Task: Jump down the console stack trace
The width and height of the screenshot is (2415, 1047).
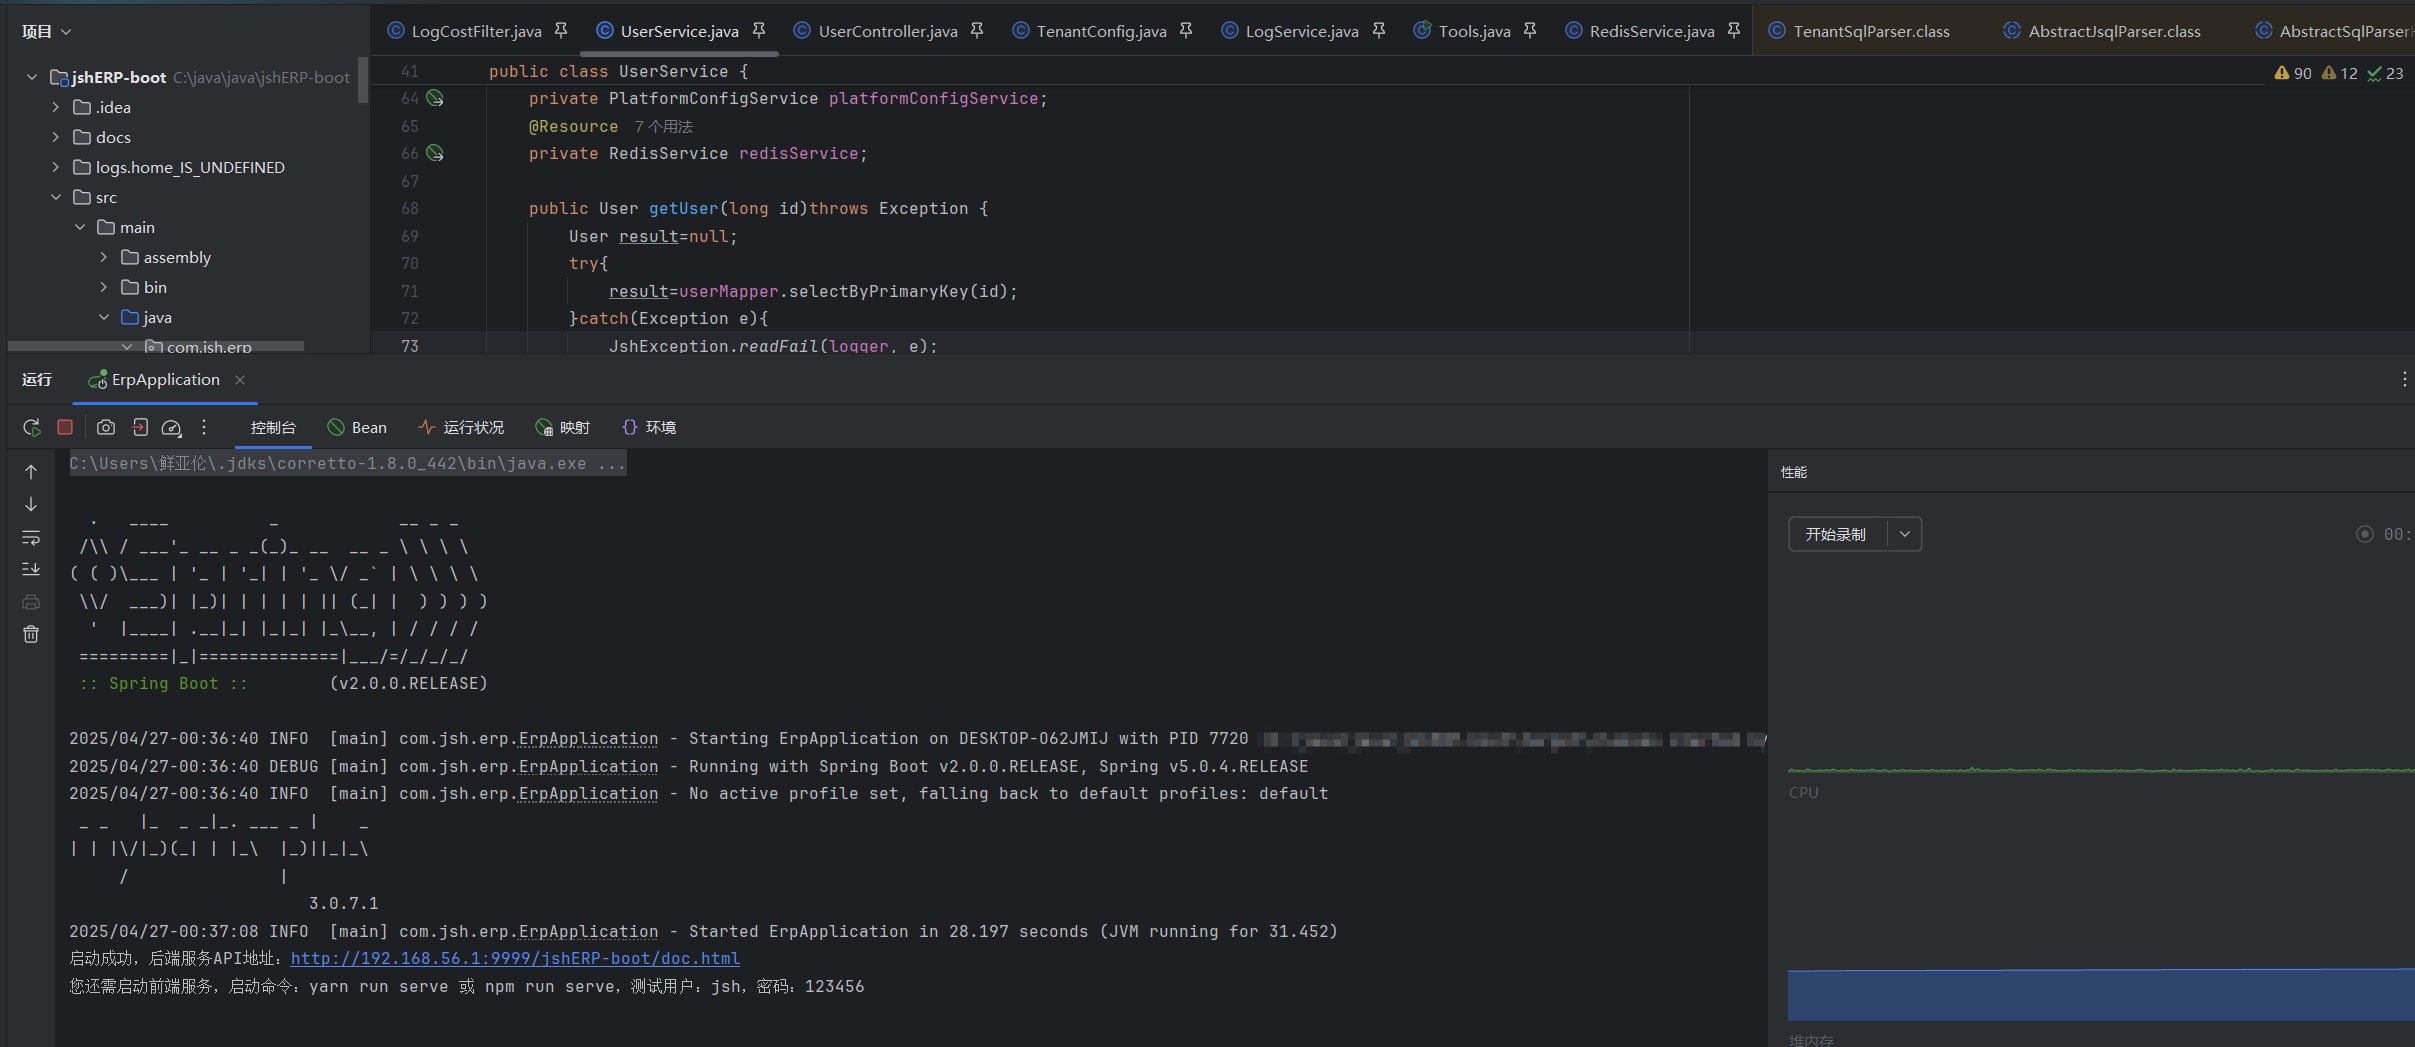Action: (31, 504)
